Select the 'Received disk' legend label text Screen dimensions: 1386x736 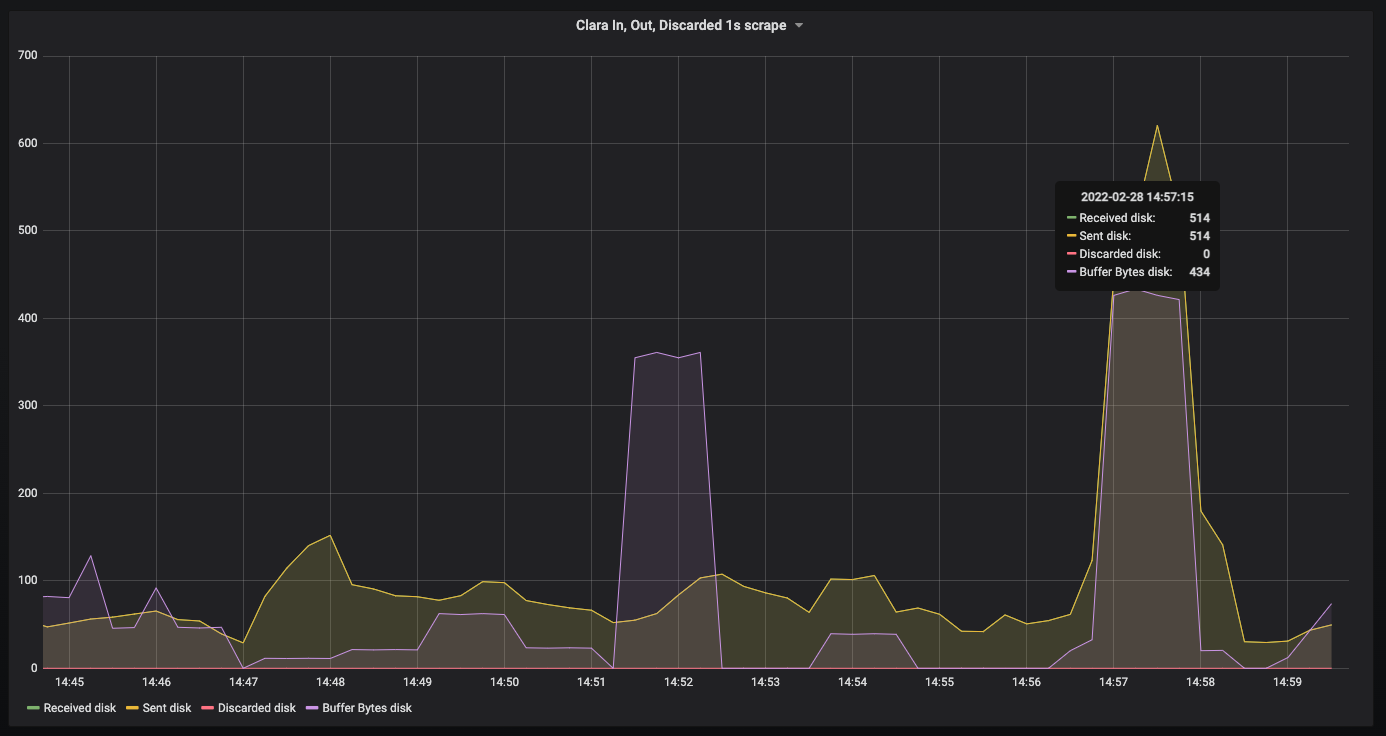pyautogui.click(x=80, y=707)
